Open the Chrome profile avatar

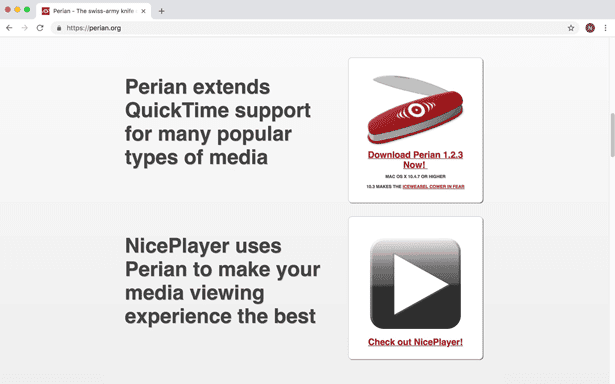pos(590,28)
